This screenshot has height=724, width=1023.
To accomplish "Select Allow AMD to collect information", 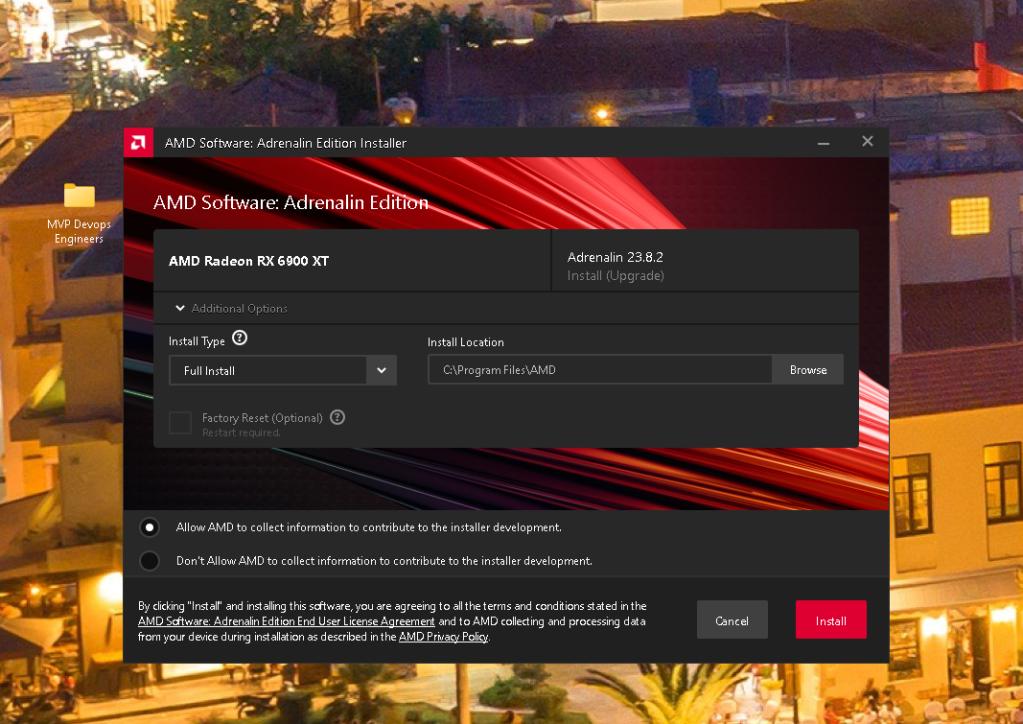I will 149,527.
